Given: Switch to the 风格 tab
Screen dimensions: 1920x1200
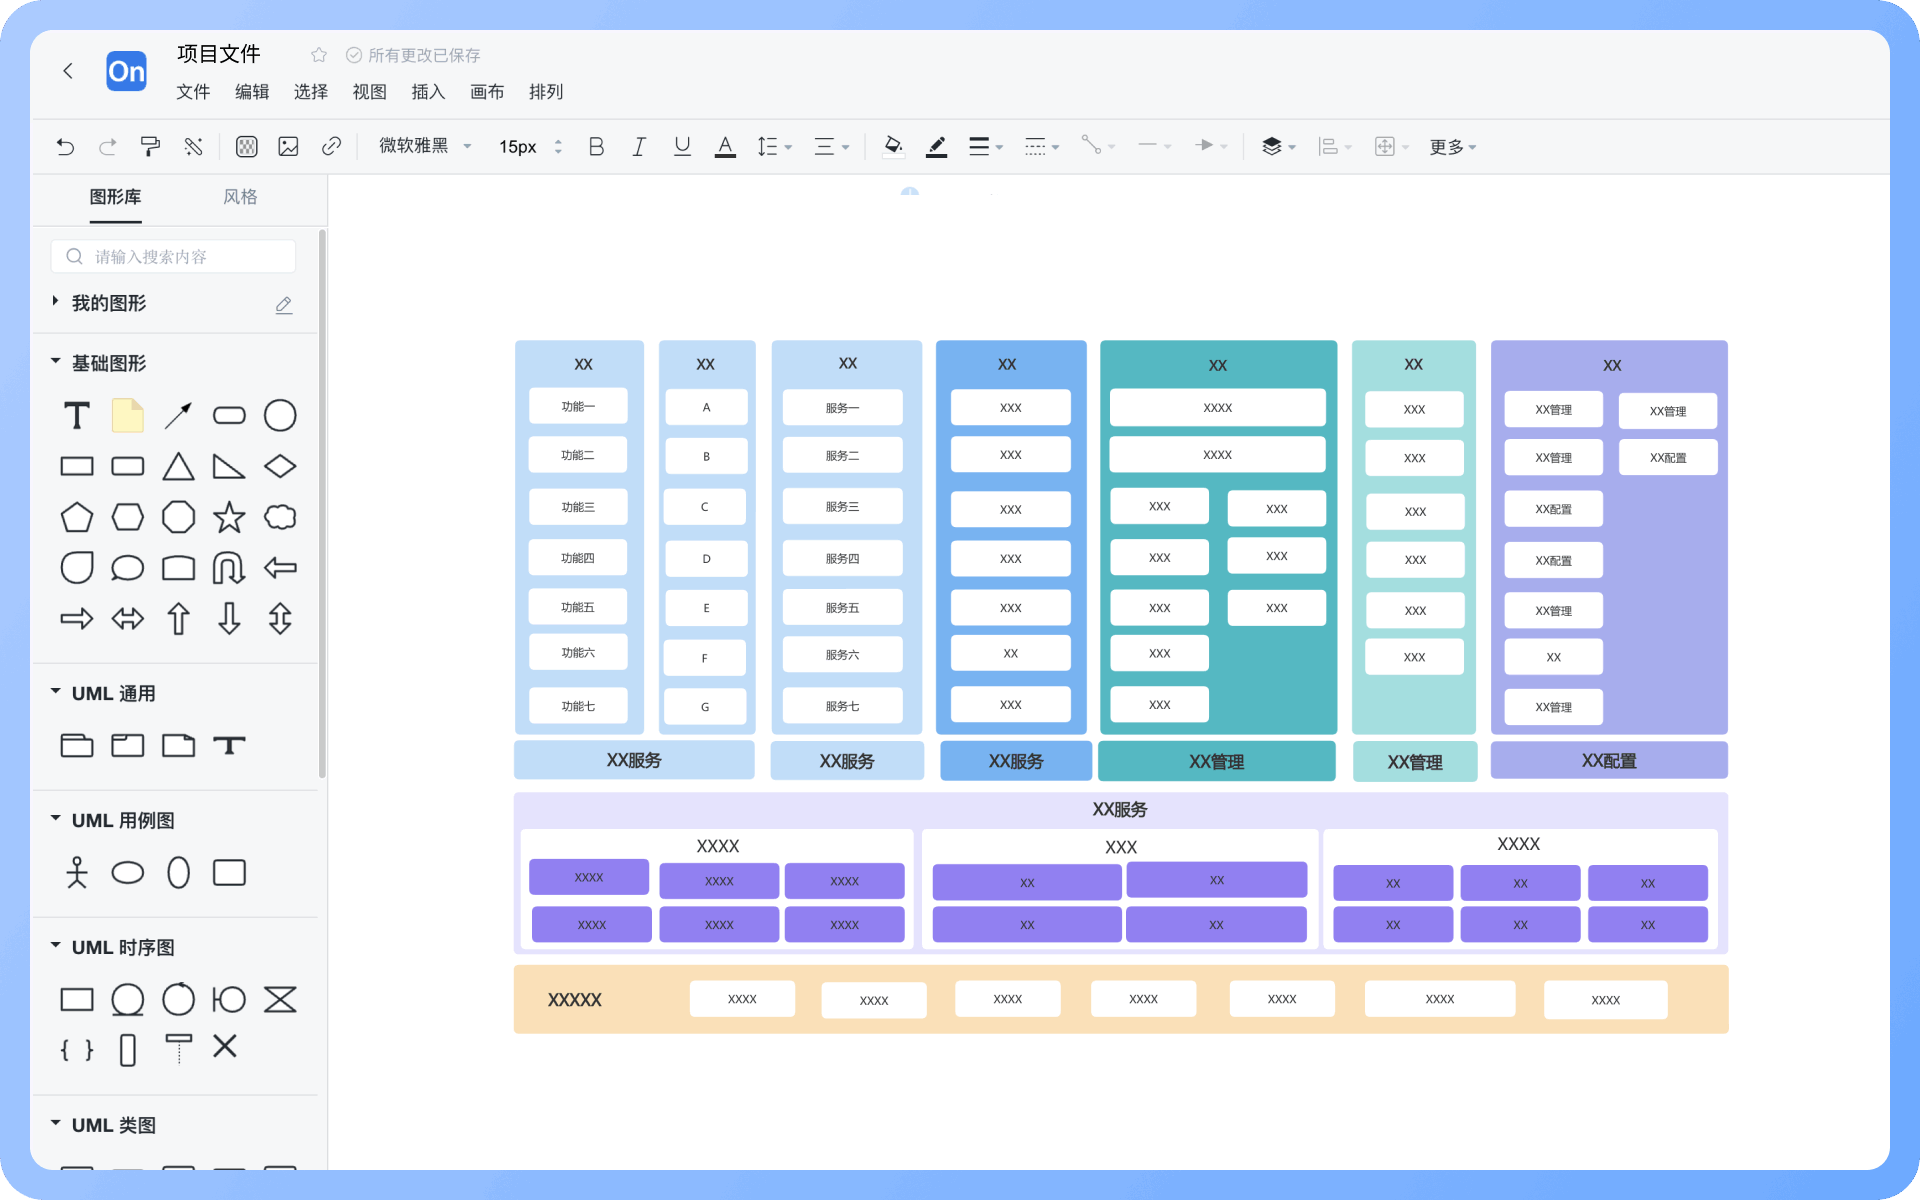Looking at the screenshot, I should click(x=240, y=197).
